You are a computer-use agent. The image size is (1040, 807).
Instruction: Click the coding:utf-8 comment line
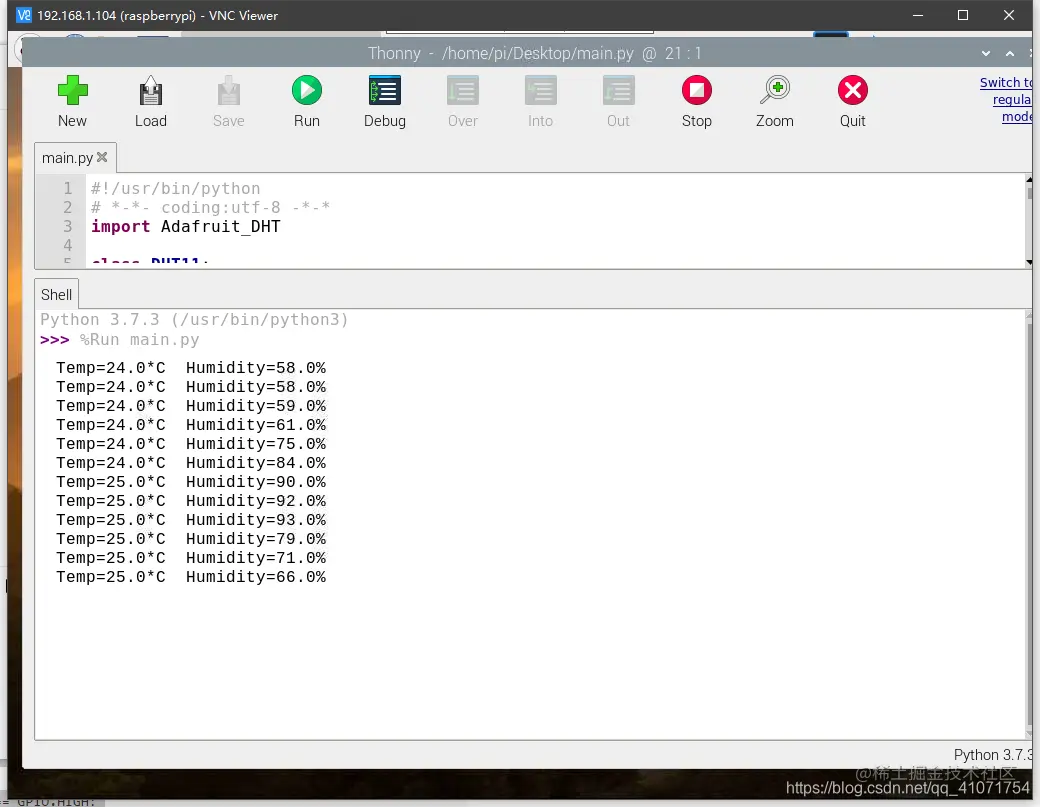(210, 208)
